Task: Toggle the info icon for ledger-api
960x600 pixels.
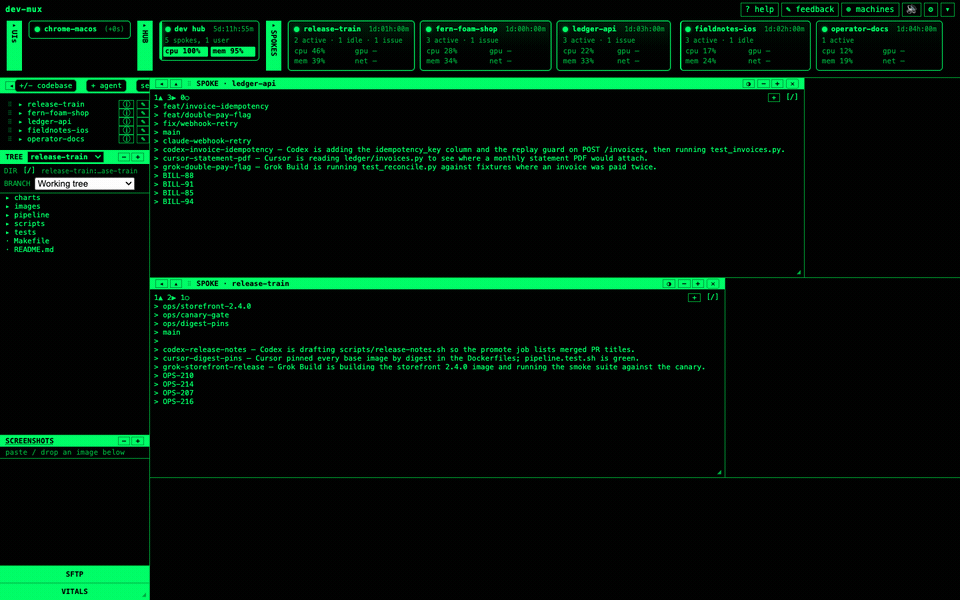Action: [126, 122]
